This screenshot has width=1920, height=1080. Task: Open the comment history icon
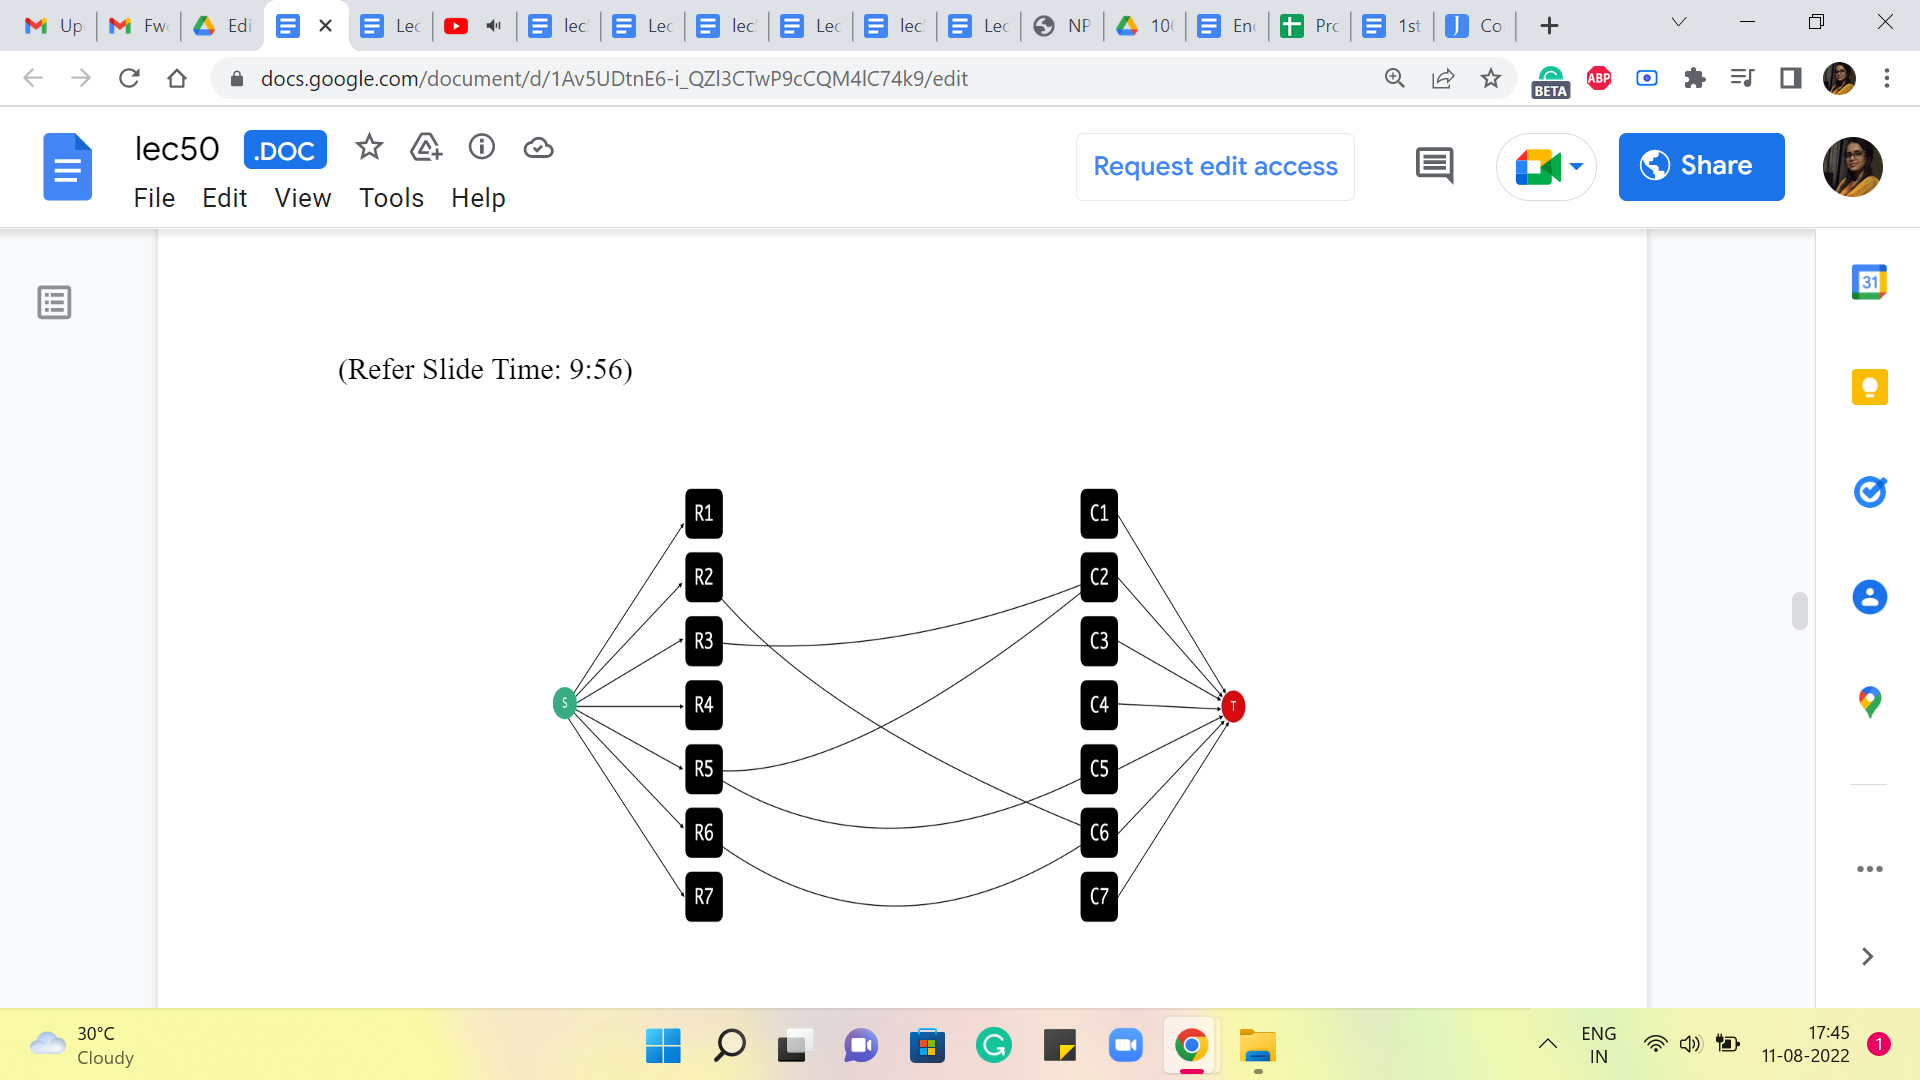1434,166
